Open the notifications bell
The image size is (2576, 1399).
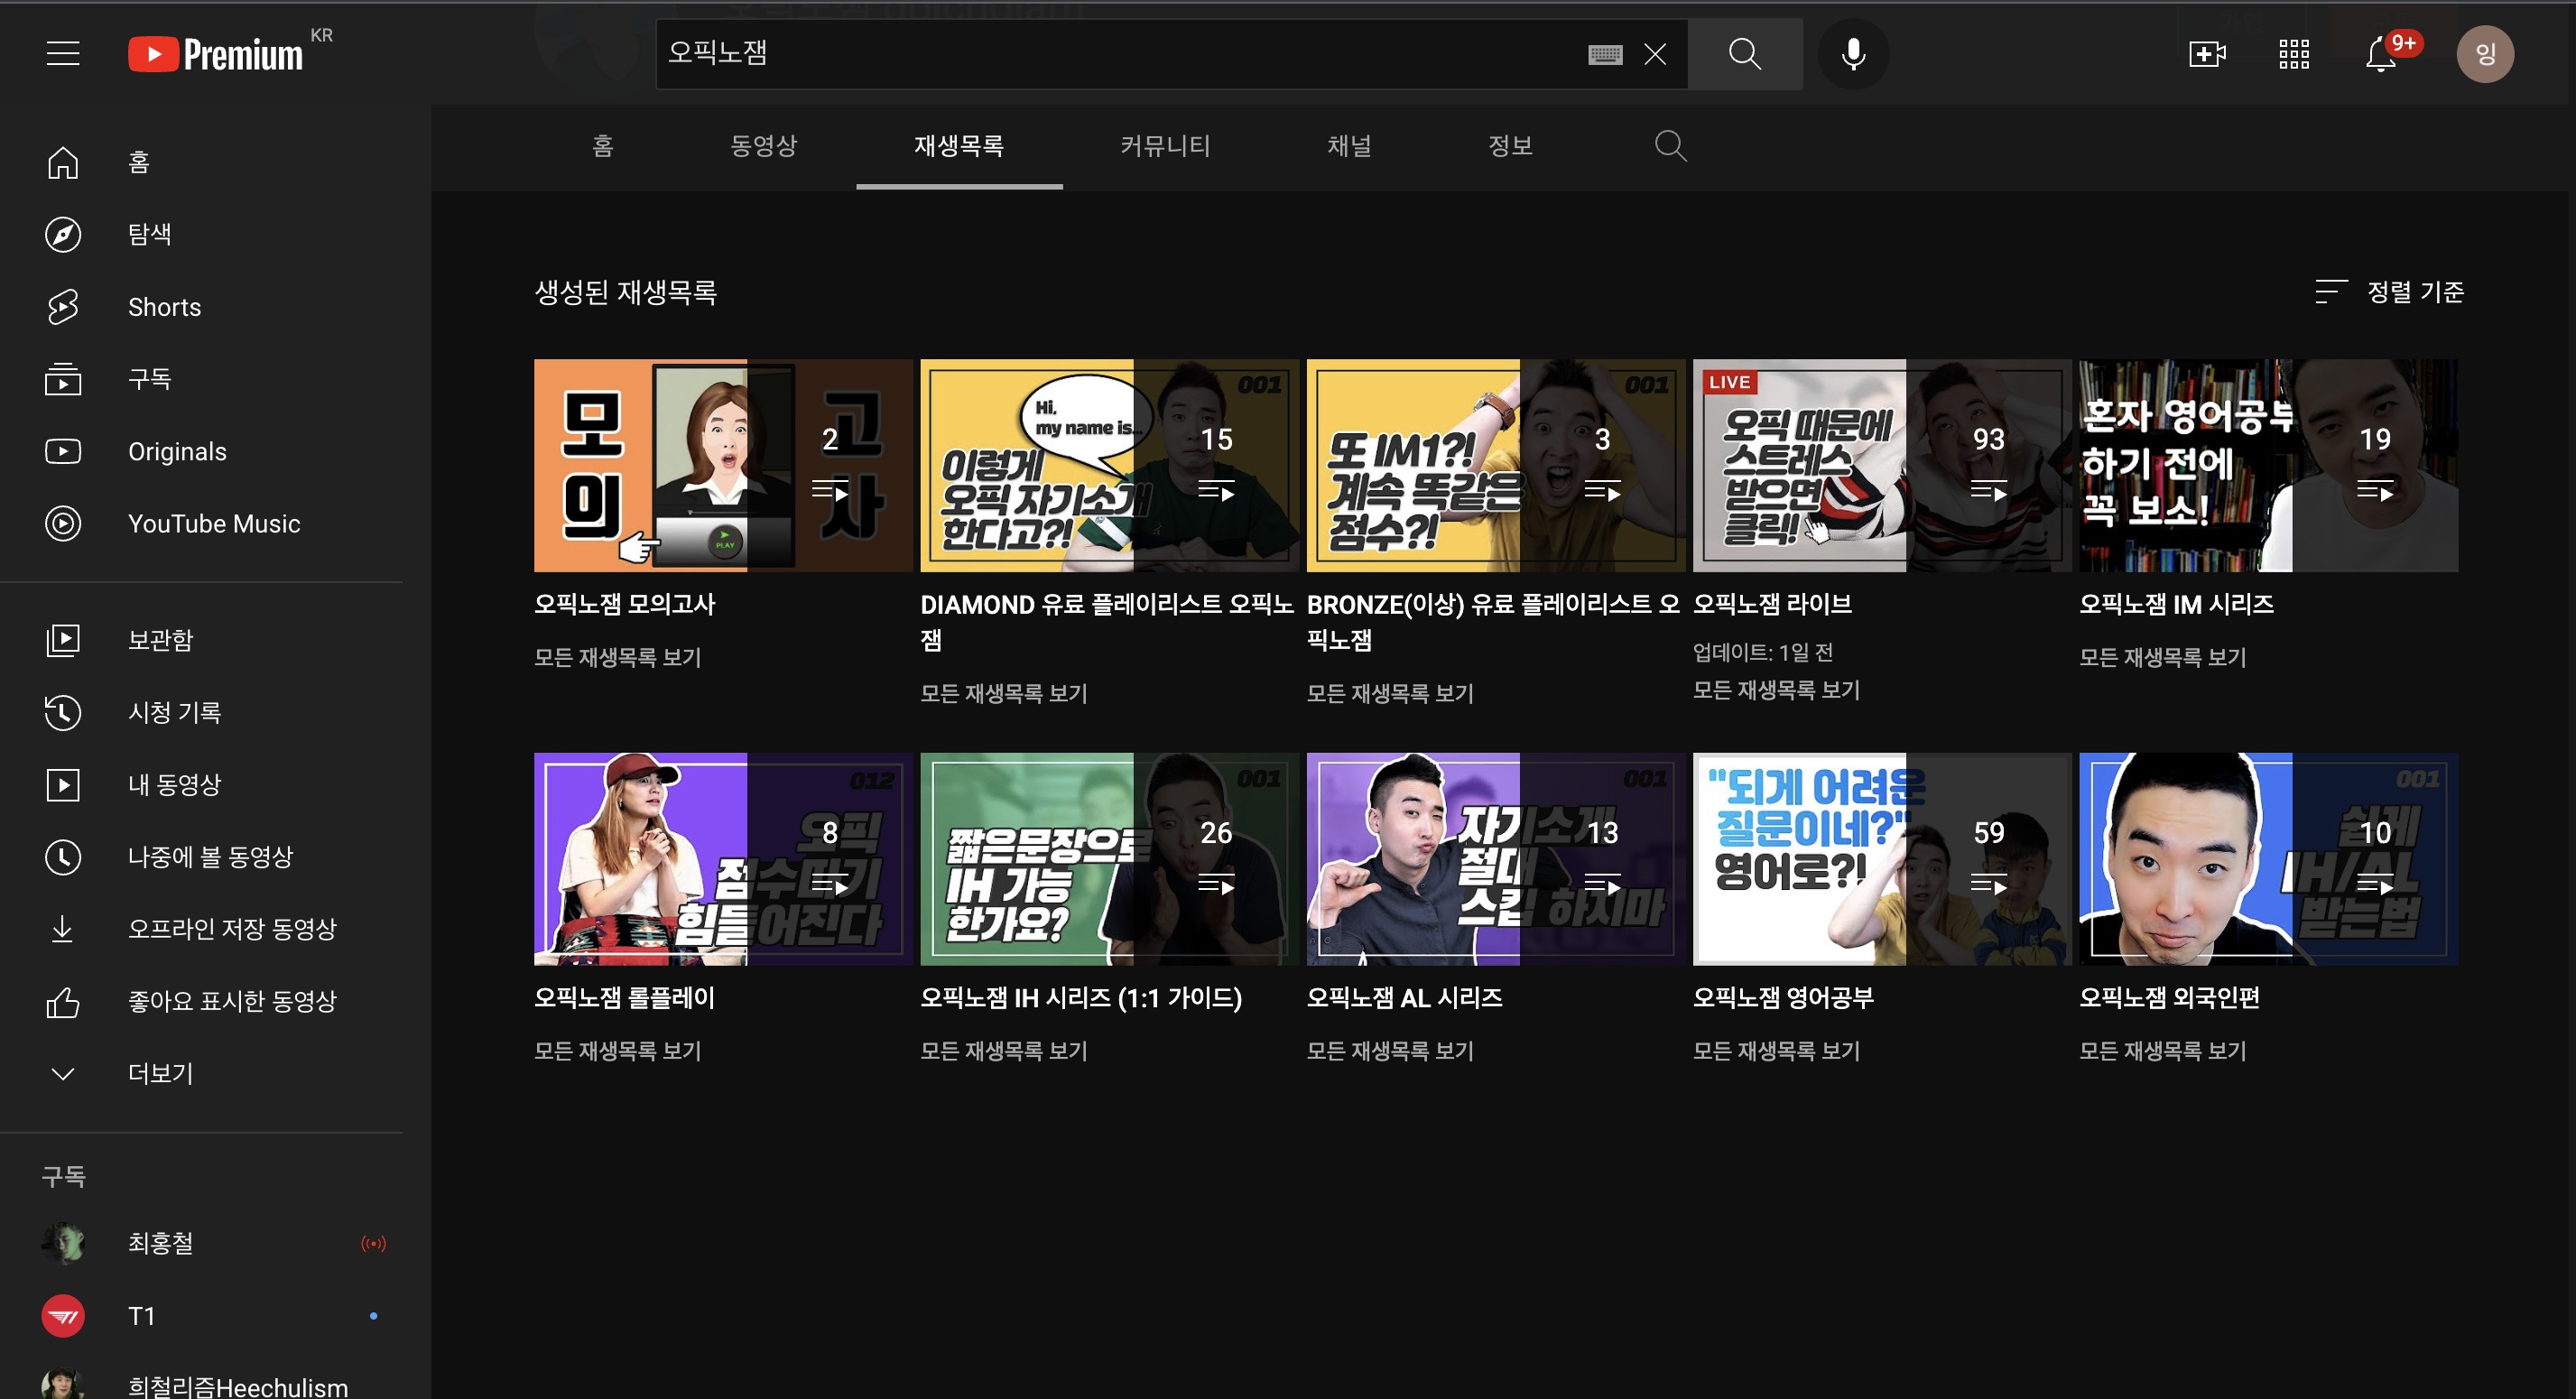coord(2381,54)
